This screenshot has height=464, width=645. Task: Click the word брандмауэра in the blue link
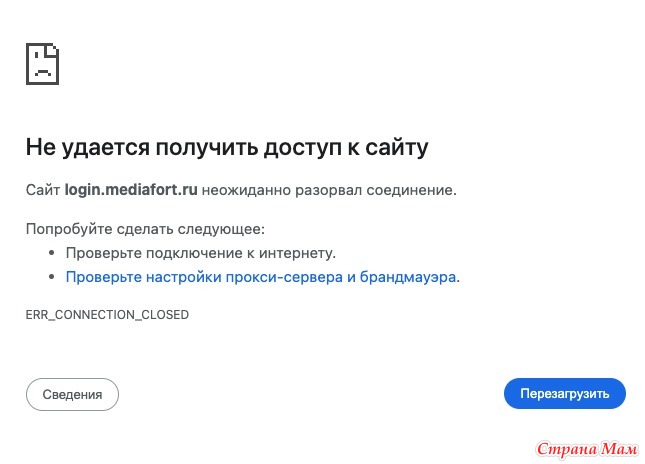pyautogui.click(x=408, y=277)
